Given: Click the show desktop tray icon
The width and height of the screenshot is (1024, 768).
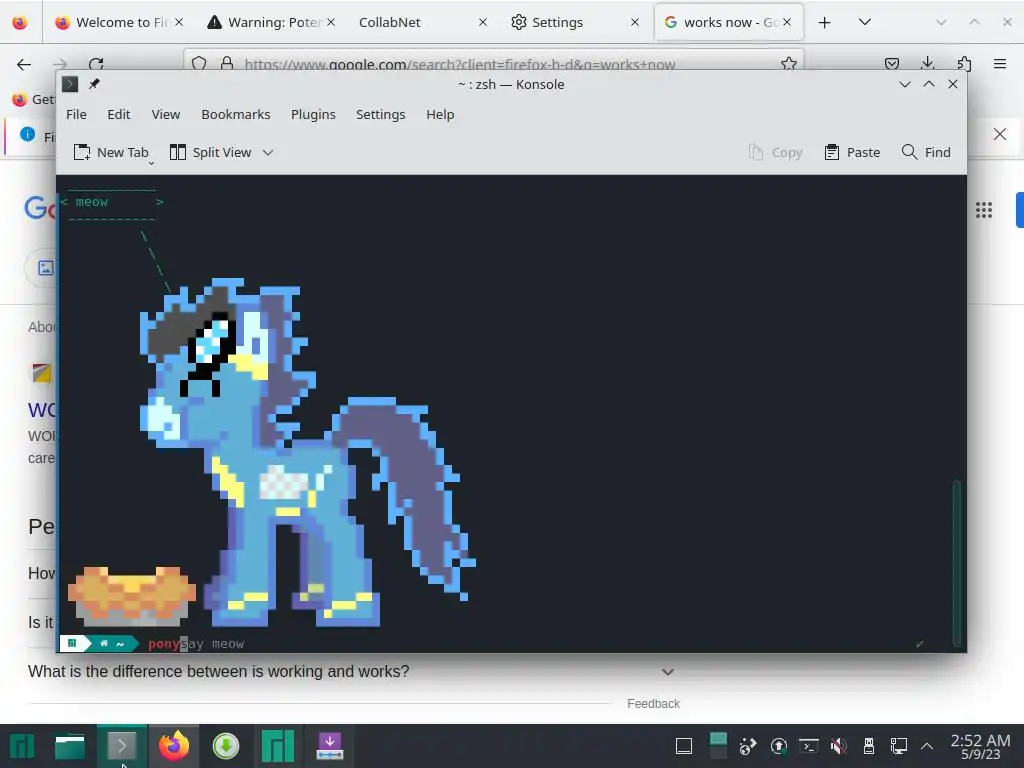Looking at the screenshot, I should click(684, 746).
